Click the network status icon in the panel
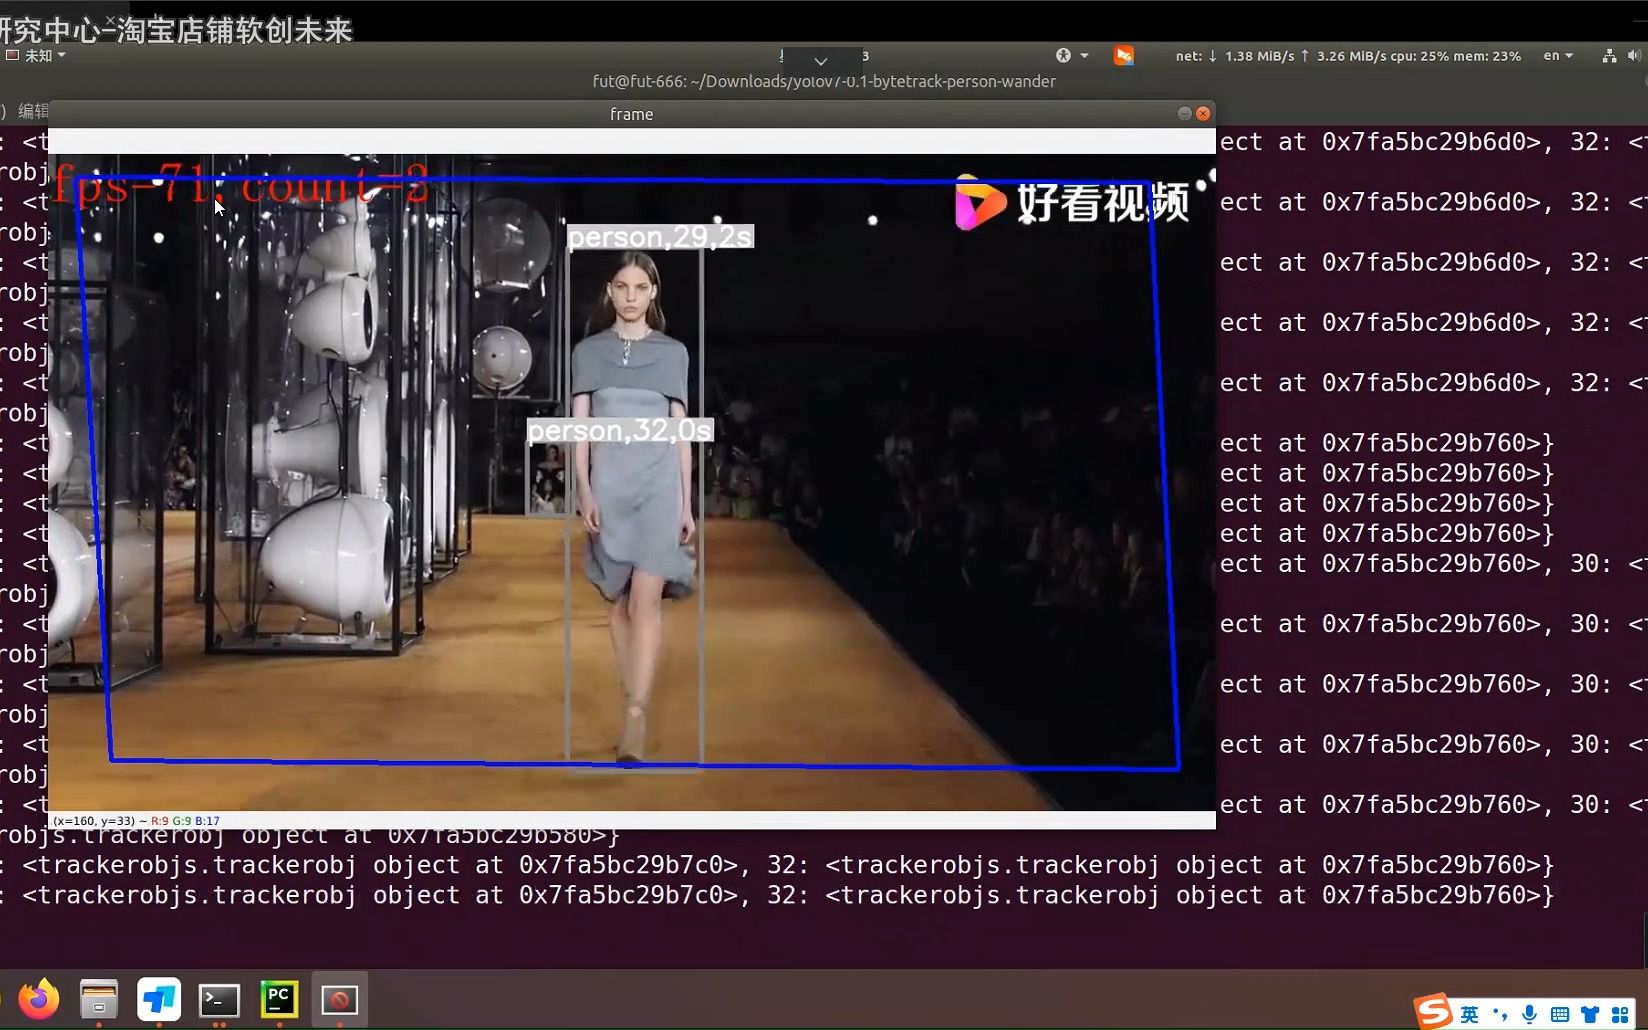Image resolution: width=1648 pixels, height=1030 pixels. click(1610, 56)
